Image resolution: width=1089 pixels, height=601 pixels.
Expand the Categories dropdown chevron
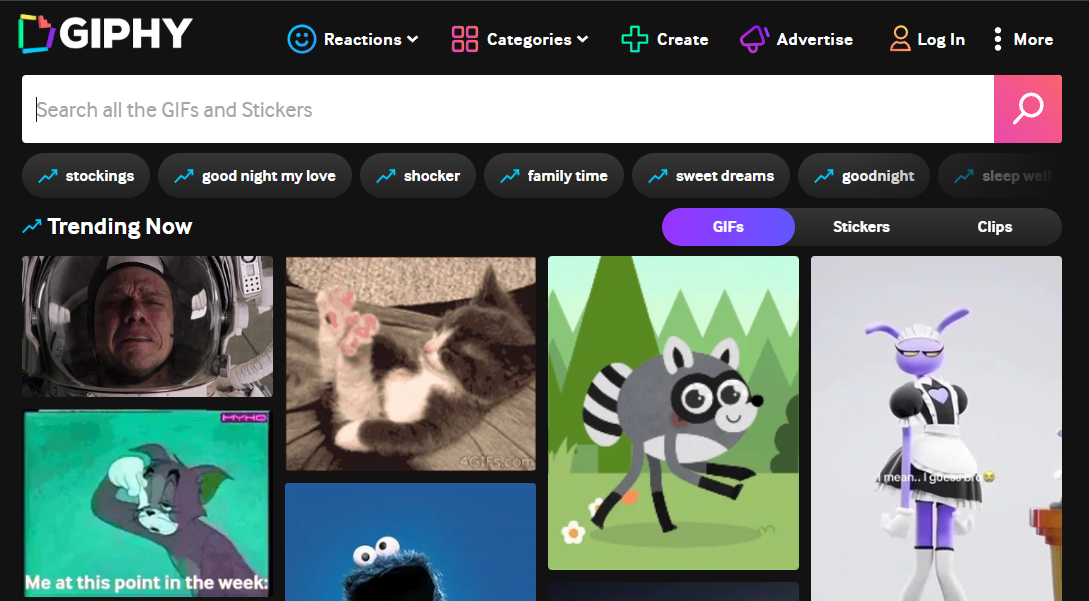[583, 40]
